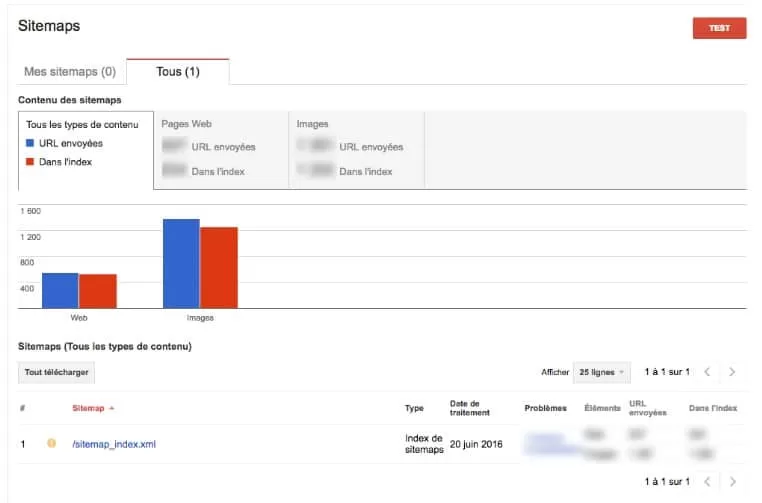Click bottom 1 à 1 sur 1 pagination text
The height and width of the screenshot is (503, 762).
click(x=667, y=482)
